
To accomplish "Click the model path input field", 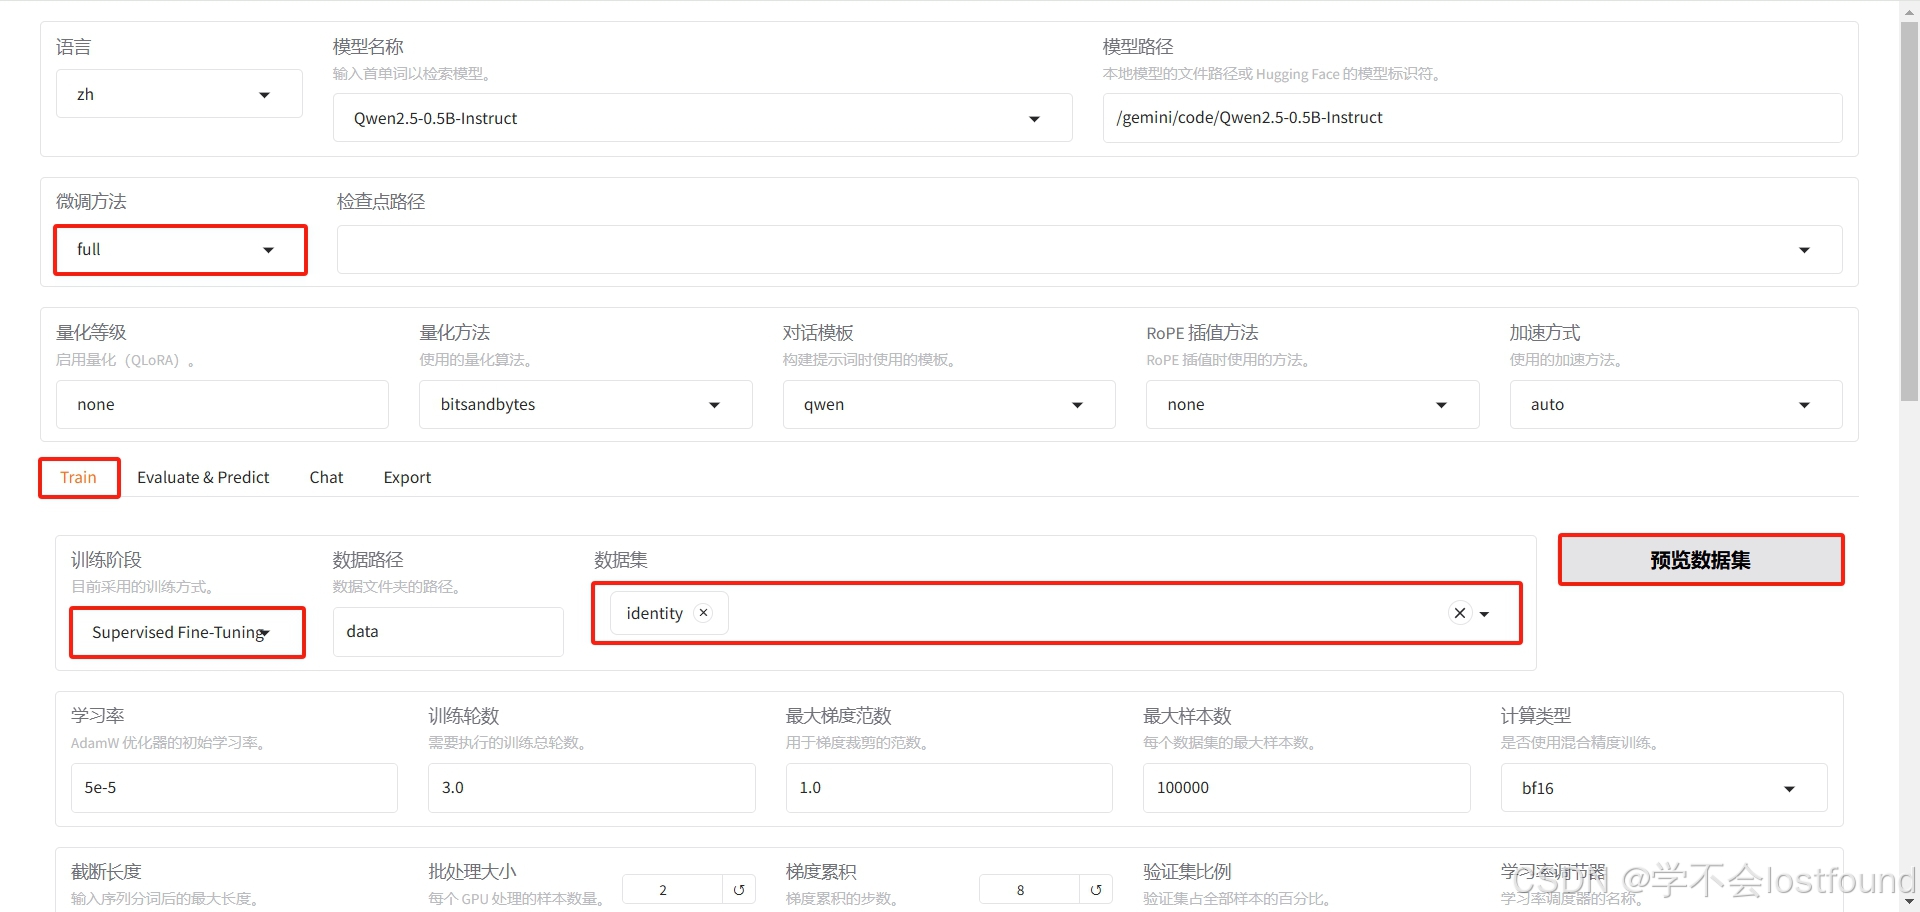I will [1472, 118].
